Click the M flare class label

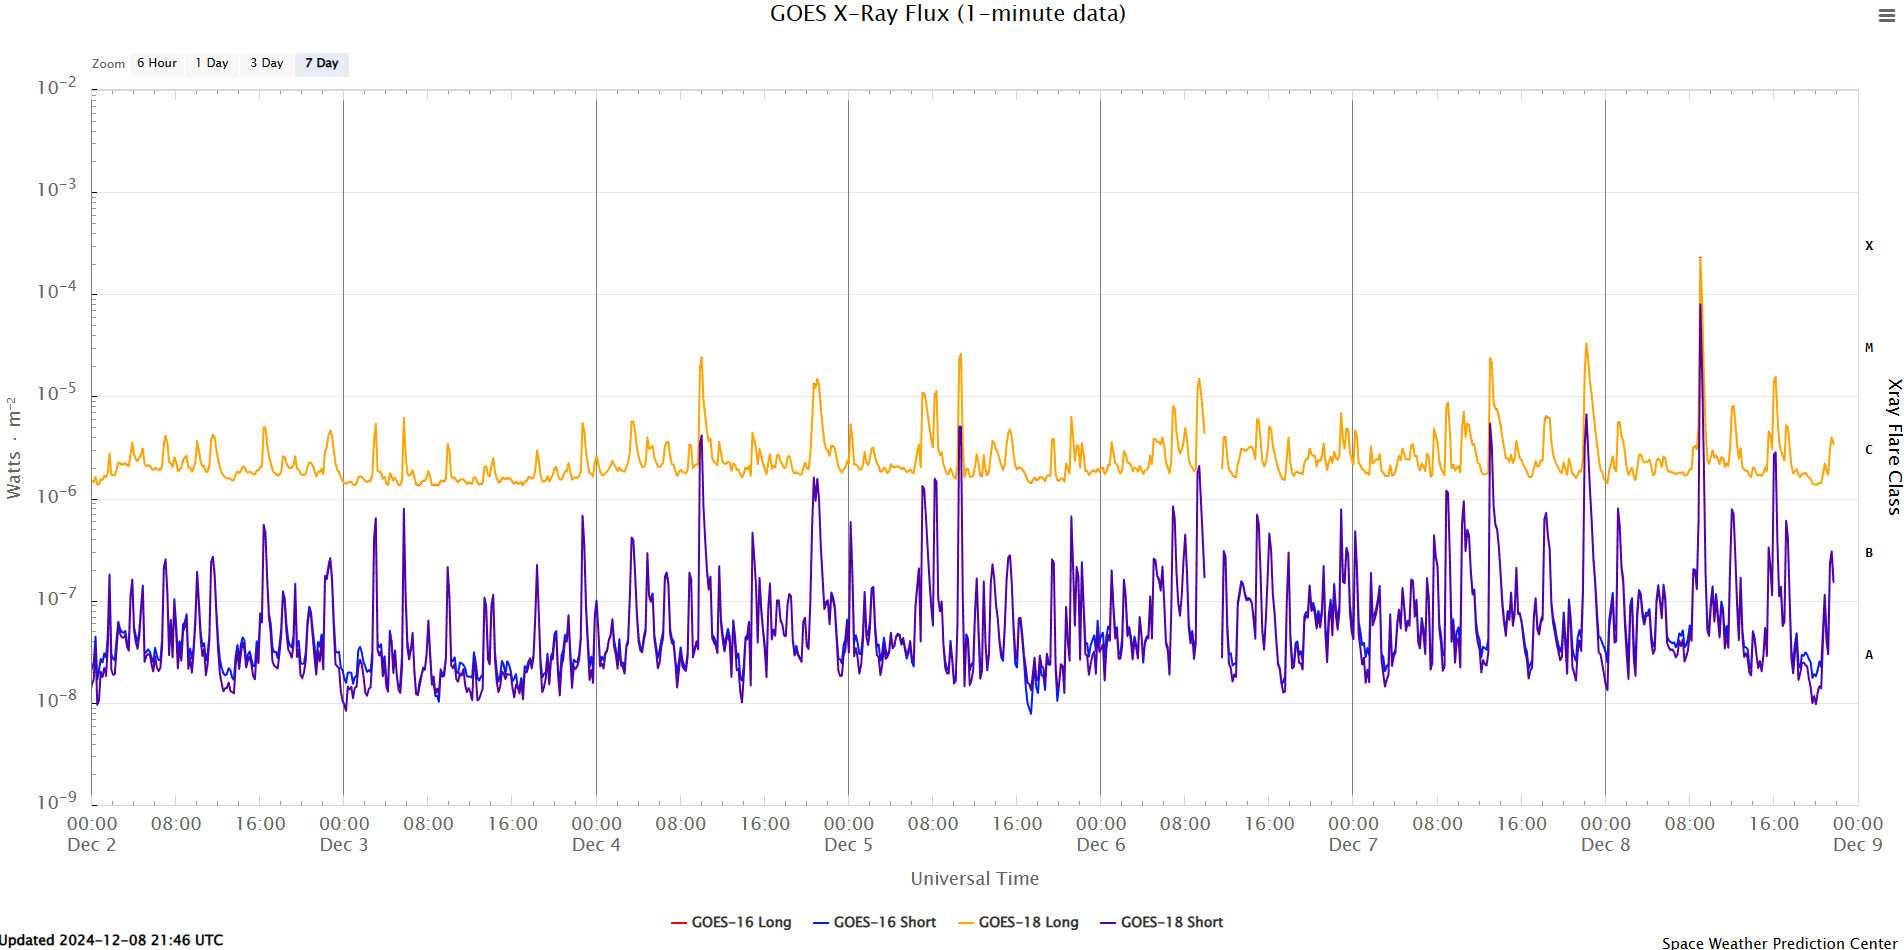click(1869, 348)
